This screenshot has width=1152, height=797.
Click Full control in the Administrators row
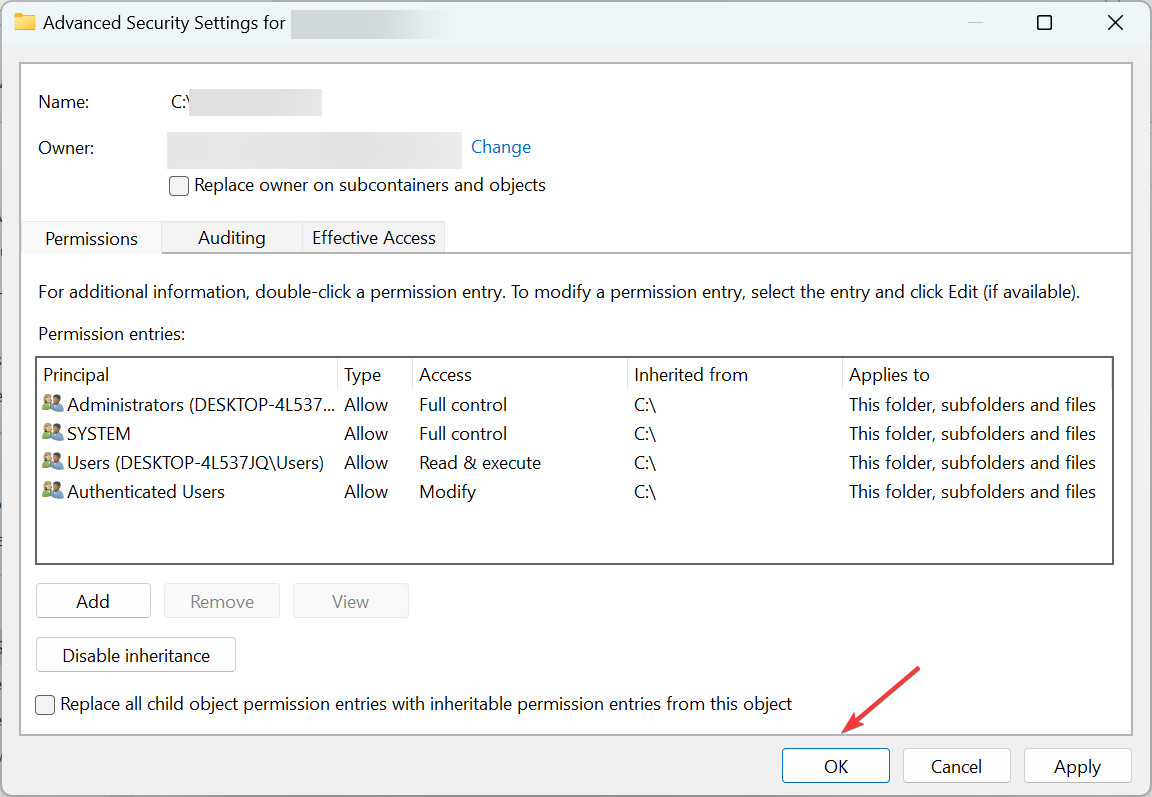(x=463, y=404)
